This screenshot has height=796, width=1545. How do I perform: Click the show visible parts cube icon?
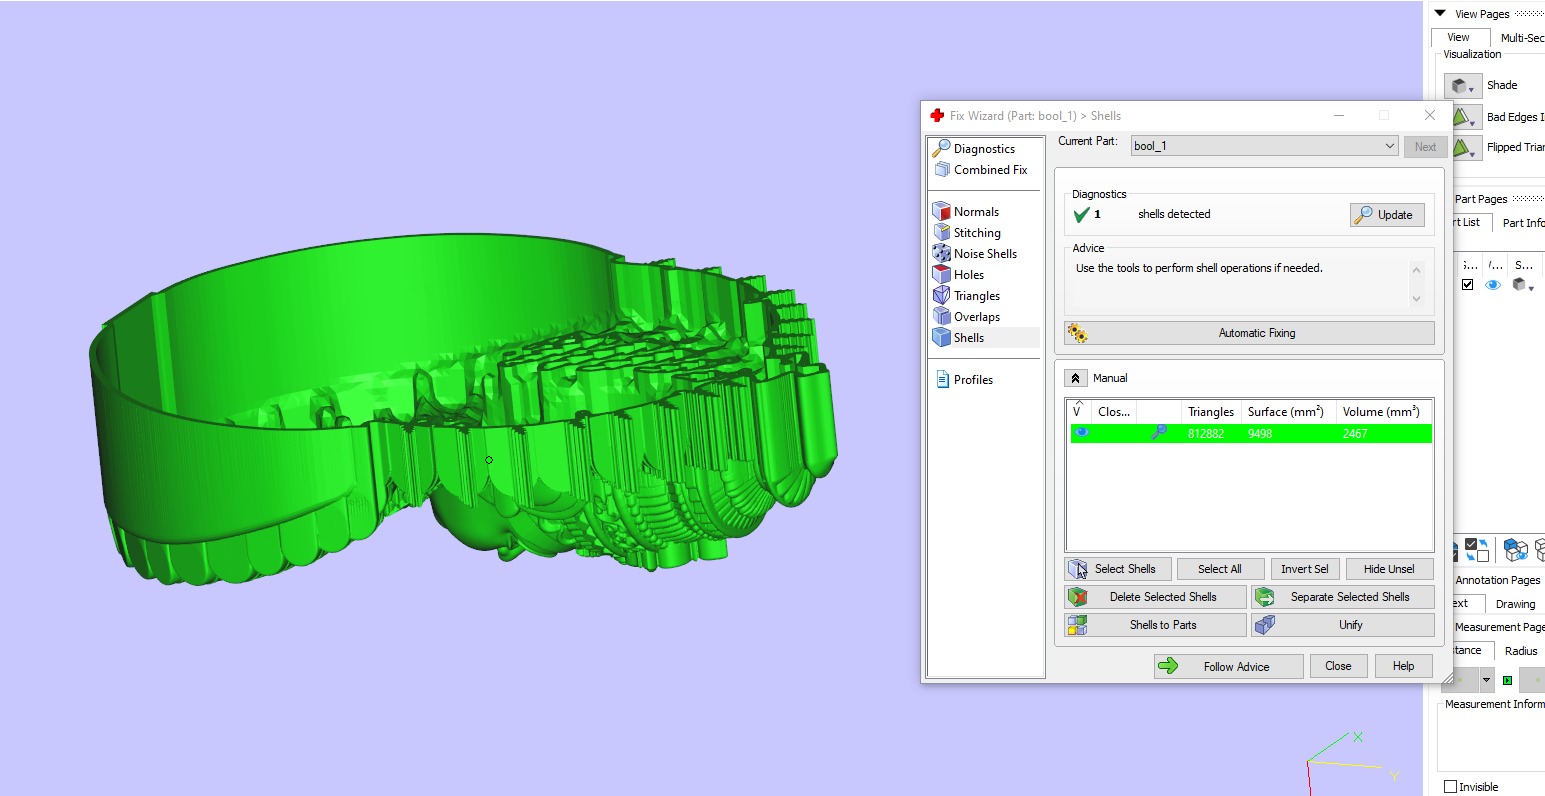[x=1516, y=550]
